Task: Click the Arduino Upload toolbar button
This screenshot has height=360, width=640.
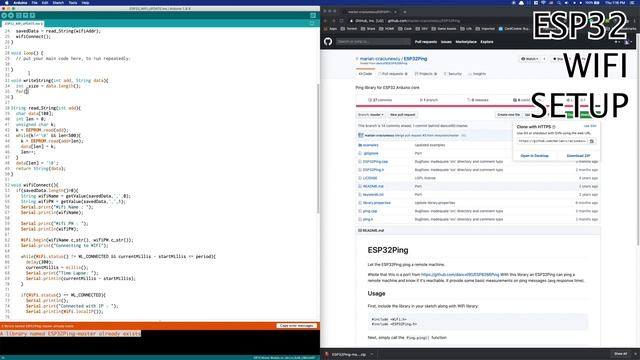Action: (x=11, y=16)
